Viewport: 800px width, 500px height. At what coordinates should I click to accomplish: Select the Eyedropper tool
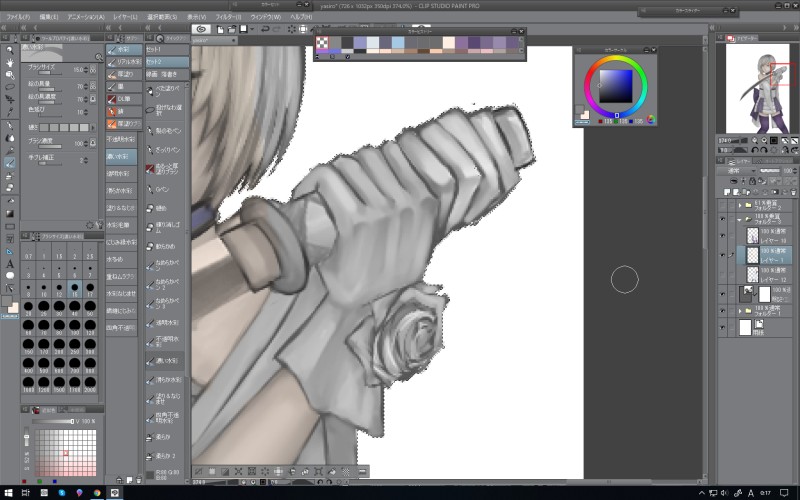(10, 112)
